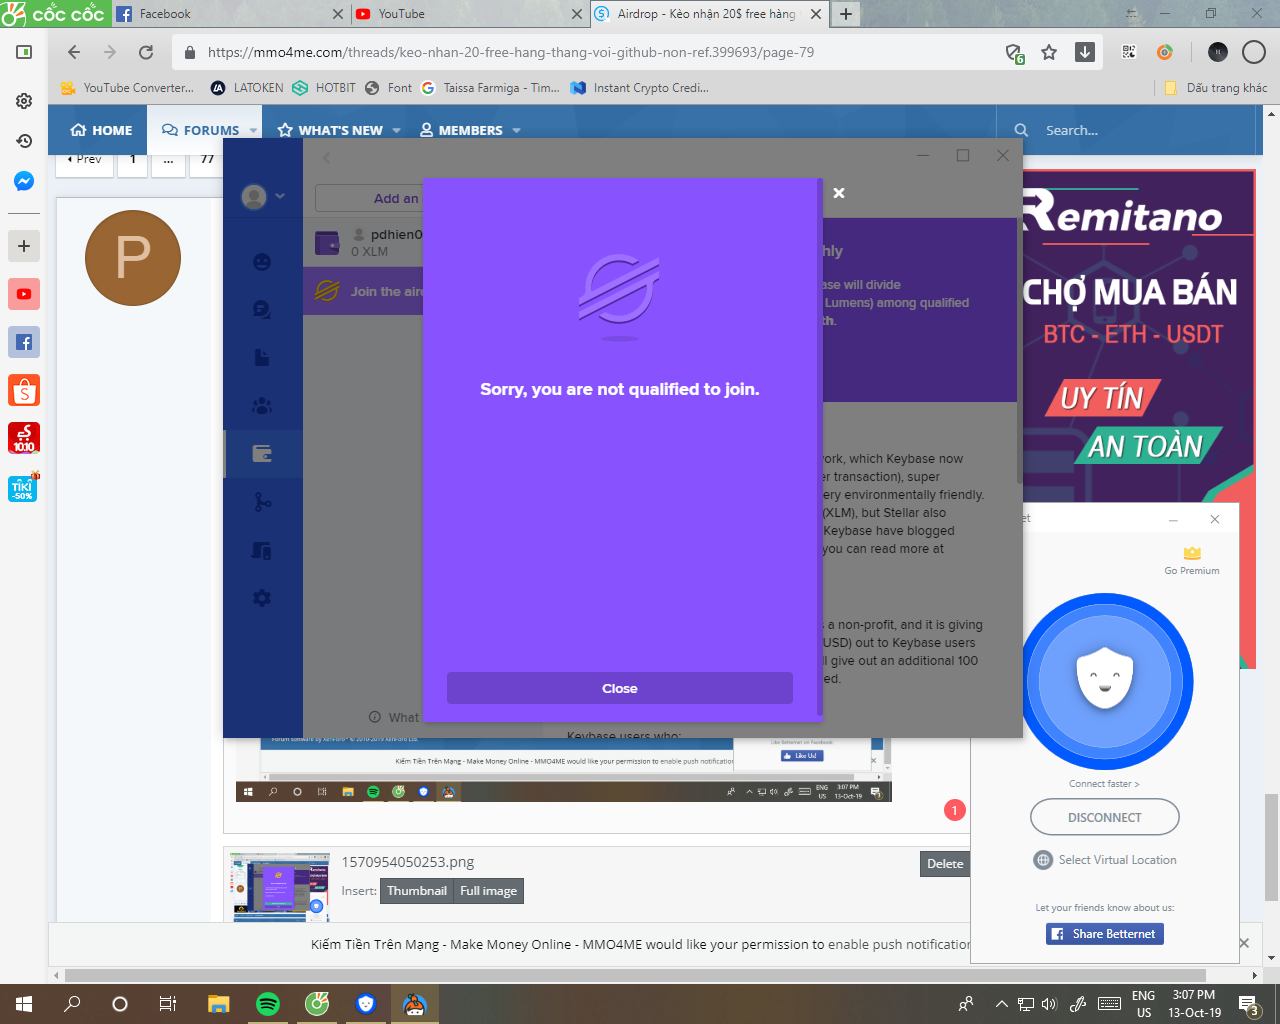Open File Explorer from the taskbar
This screenshot has height=1024, width=1280.
pyautogui.click(x=219, y=1004)
